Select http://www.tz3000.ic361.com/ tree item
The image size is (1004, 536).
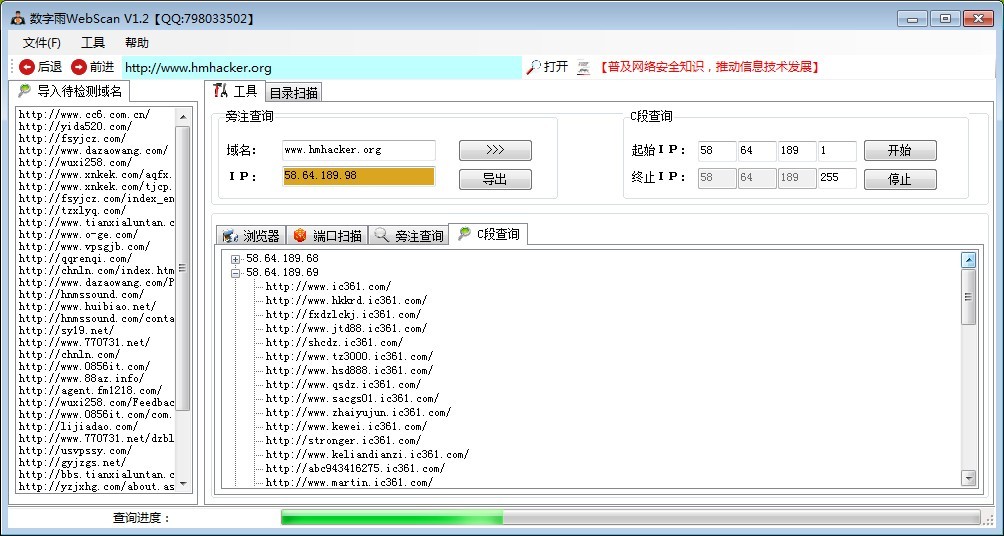(x=350, y=357)
